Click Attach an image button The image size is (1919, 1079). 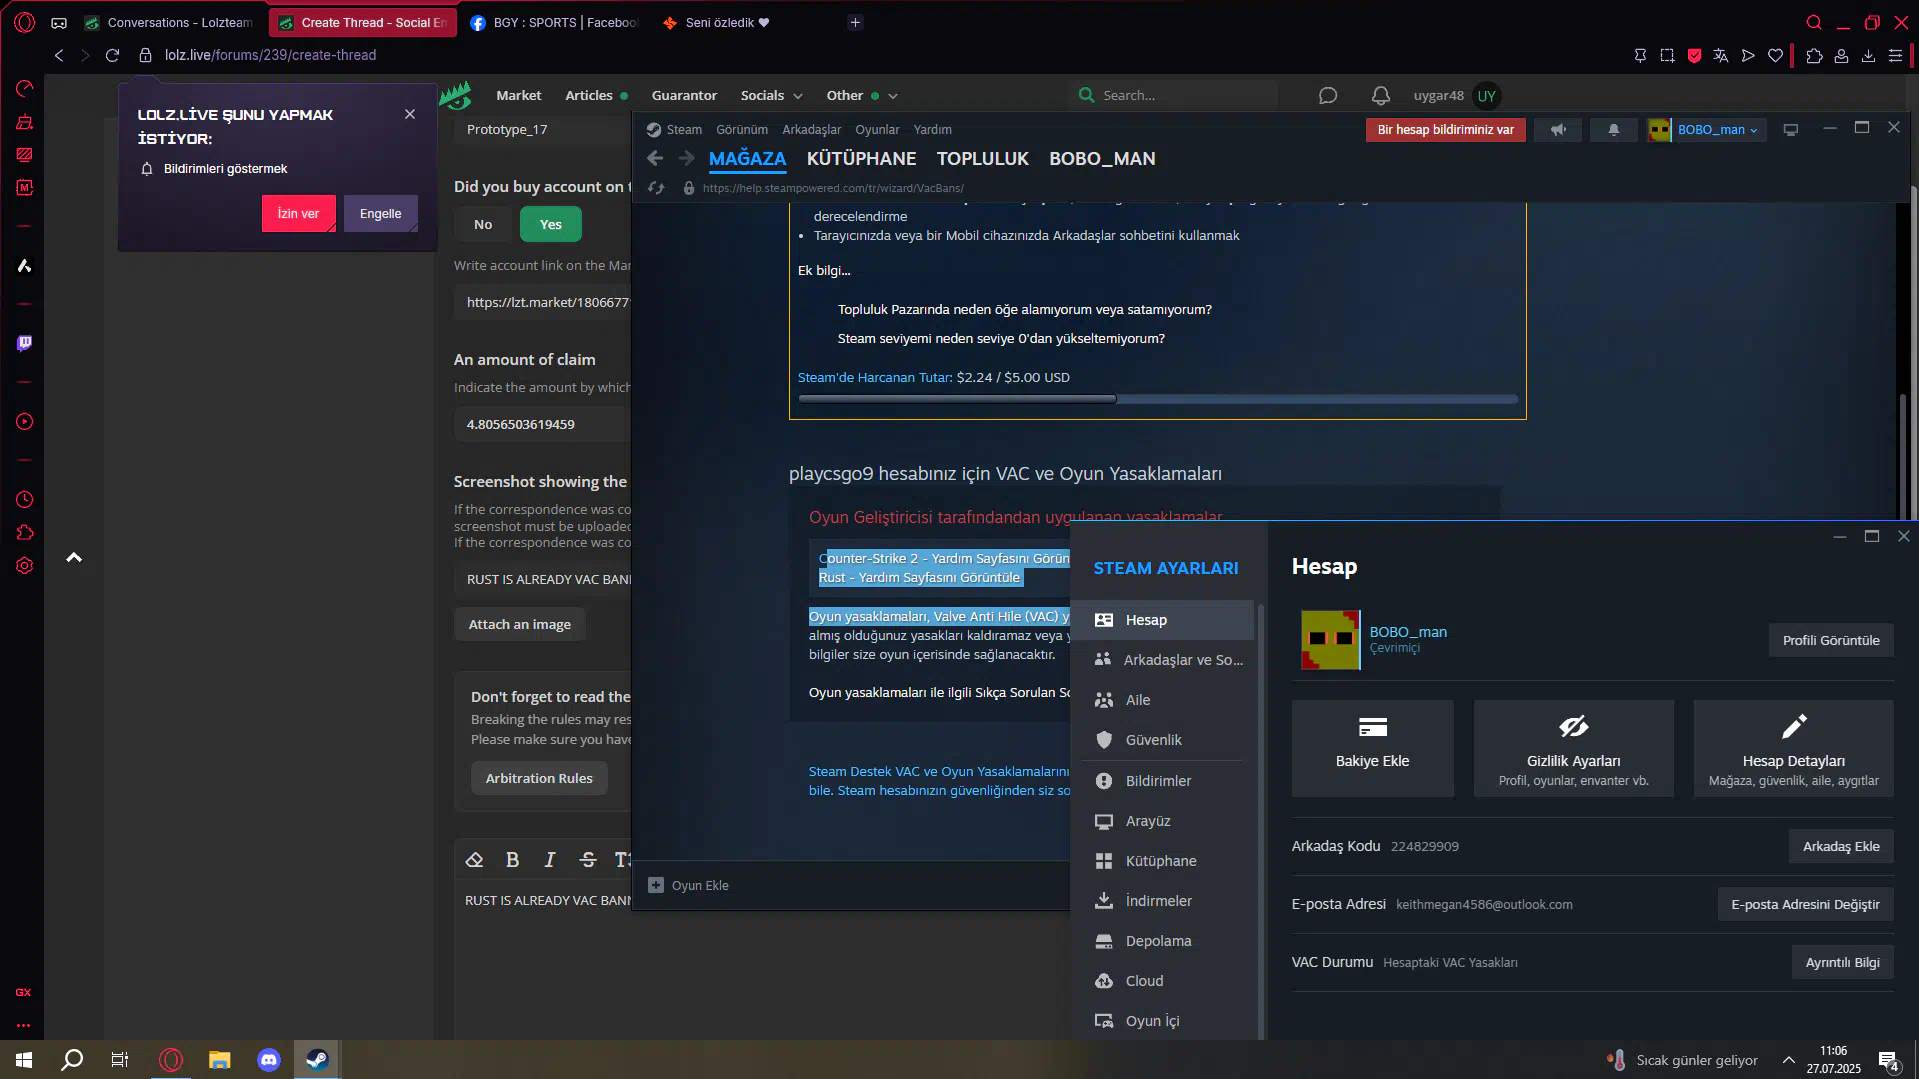519,625
